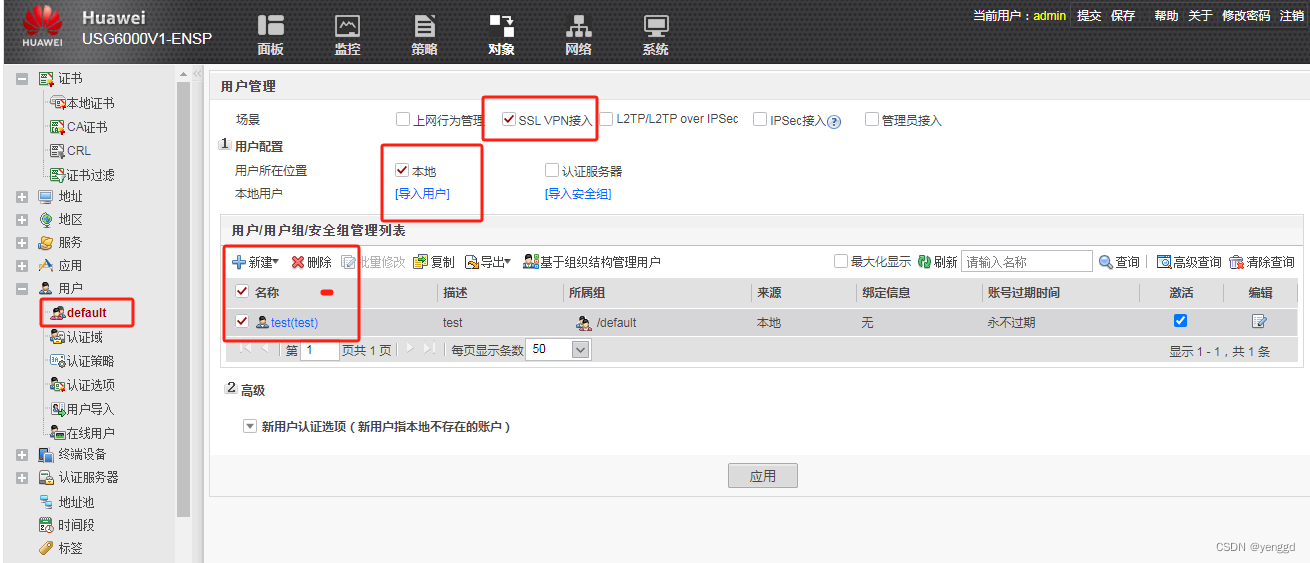Click the 刷新 refresh button
This screenshot has width=1310, height=563.
pos(938,262)
